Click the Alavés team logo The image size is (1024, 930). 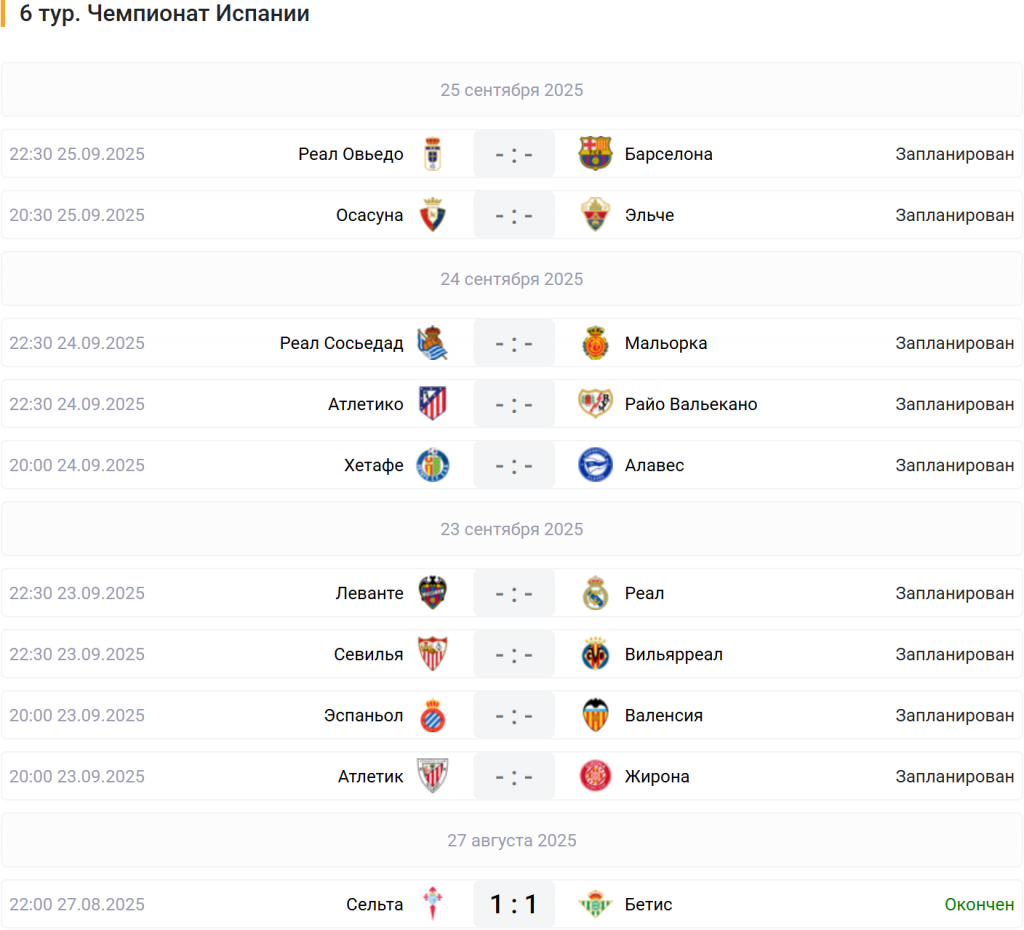coord(595,465)
